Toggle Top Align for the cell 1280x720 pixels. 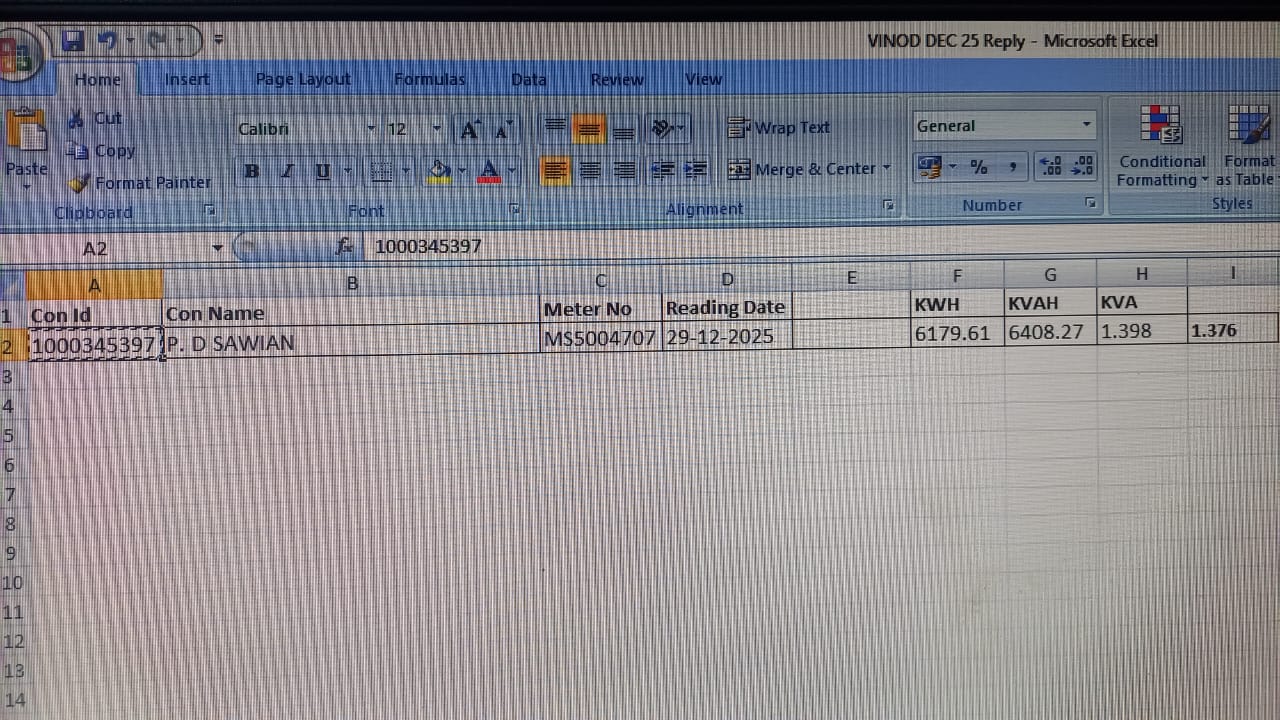pyautogui.click(x=554, y=128)
